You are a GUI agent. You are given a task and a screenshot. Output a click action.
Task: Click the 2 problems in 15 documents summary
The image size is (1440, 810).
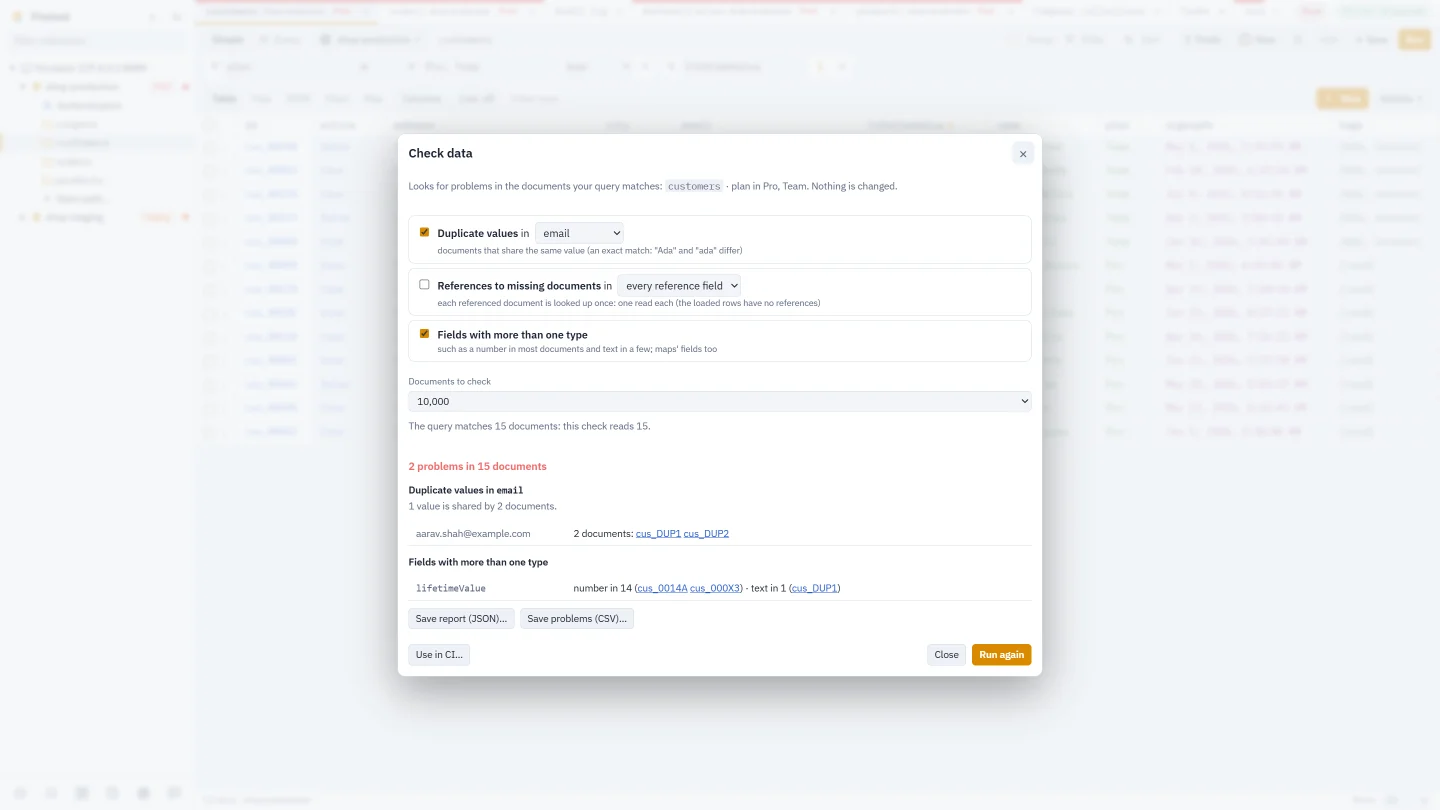point(477,466)
